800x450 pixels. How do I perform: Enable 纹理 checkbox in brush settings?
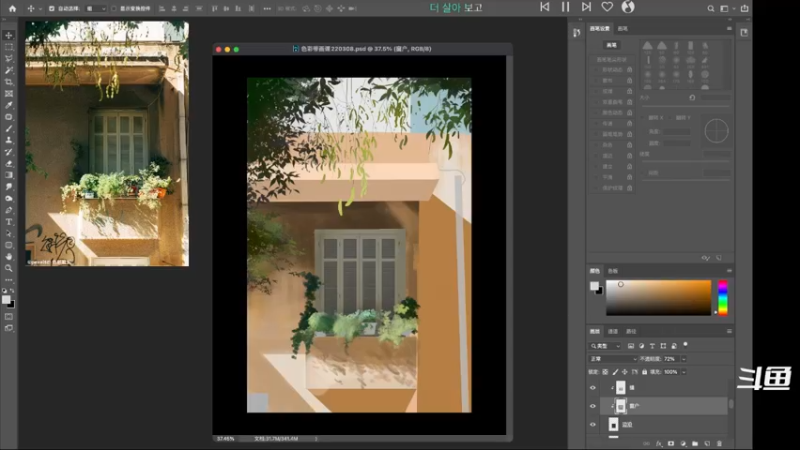tap(595, 91)
